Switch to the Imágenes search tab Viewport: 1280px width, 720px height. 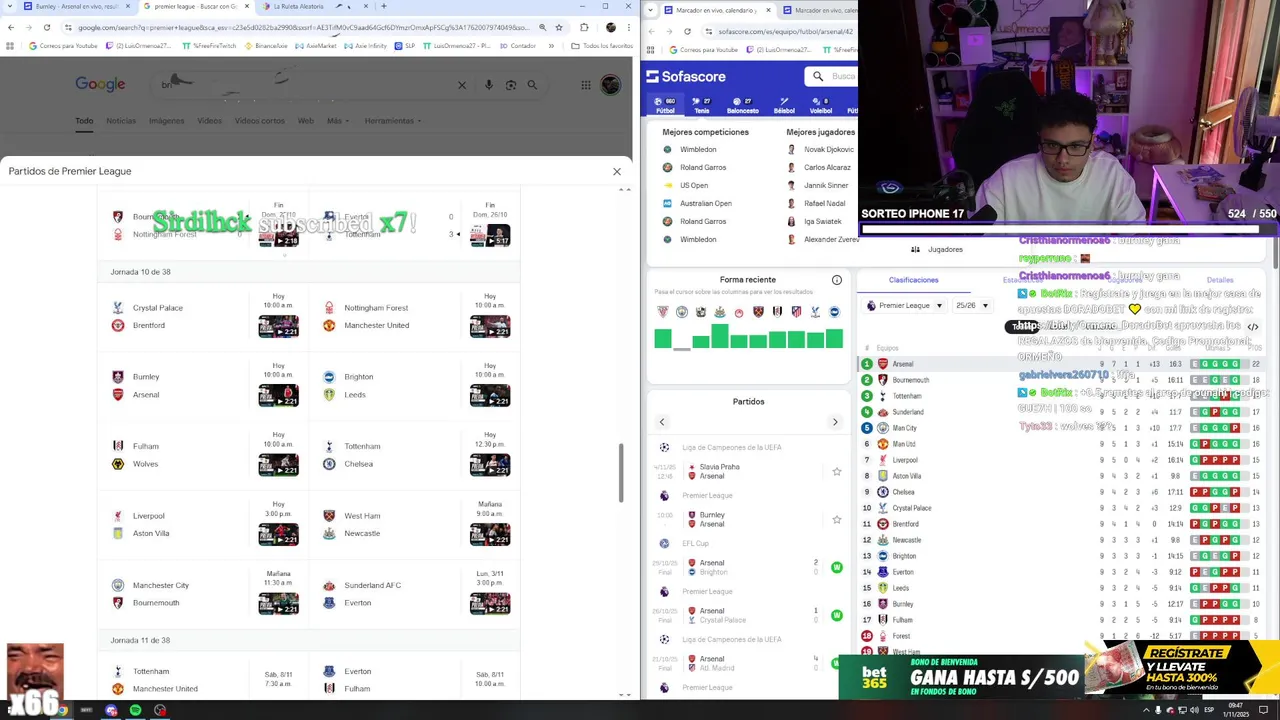[x=167, y=121]
